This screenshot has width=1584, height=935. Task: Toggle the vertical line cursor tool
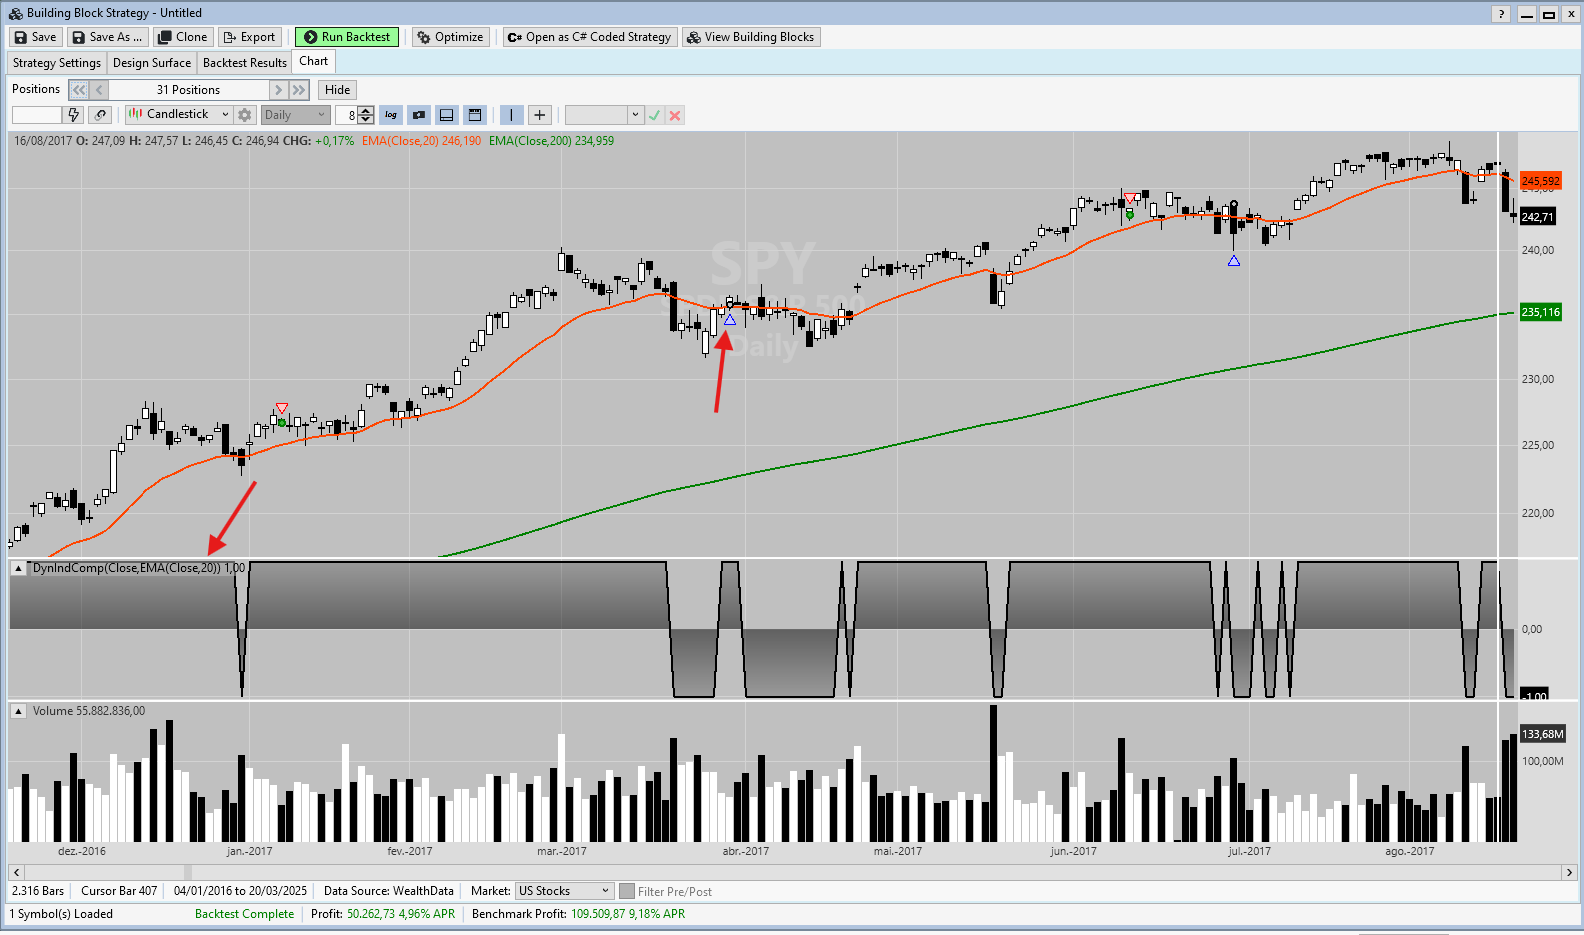click(x=511, y=115)
